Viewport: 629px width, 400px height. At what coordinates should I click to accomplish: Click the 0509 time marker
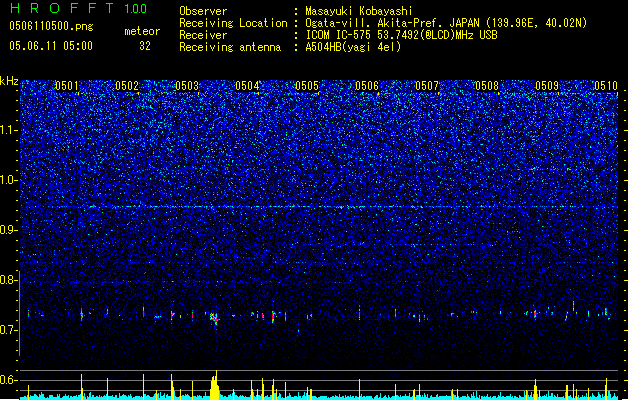[547, 86]
